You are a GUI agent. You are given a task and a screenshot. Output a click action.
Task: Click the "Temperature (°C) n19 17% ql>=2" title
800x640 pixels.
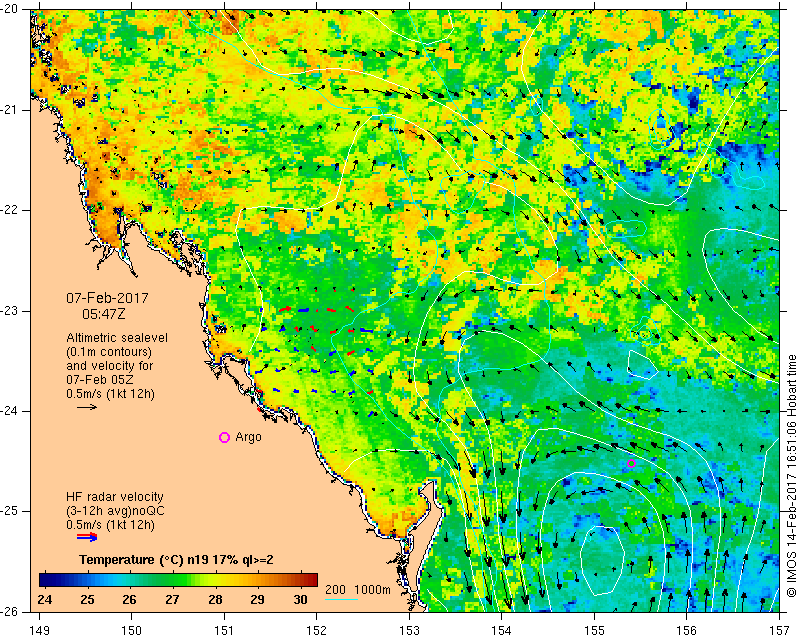tap(176, 560)
